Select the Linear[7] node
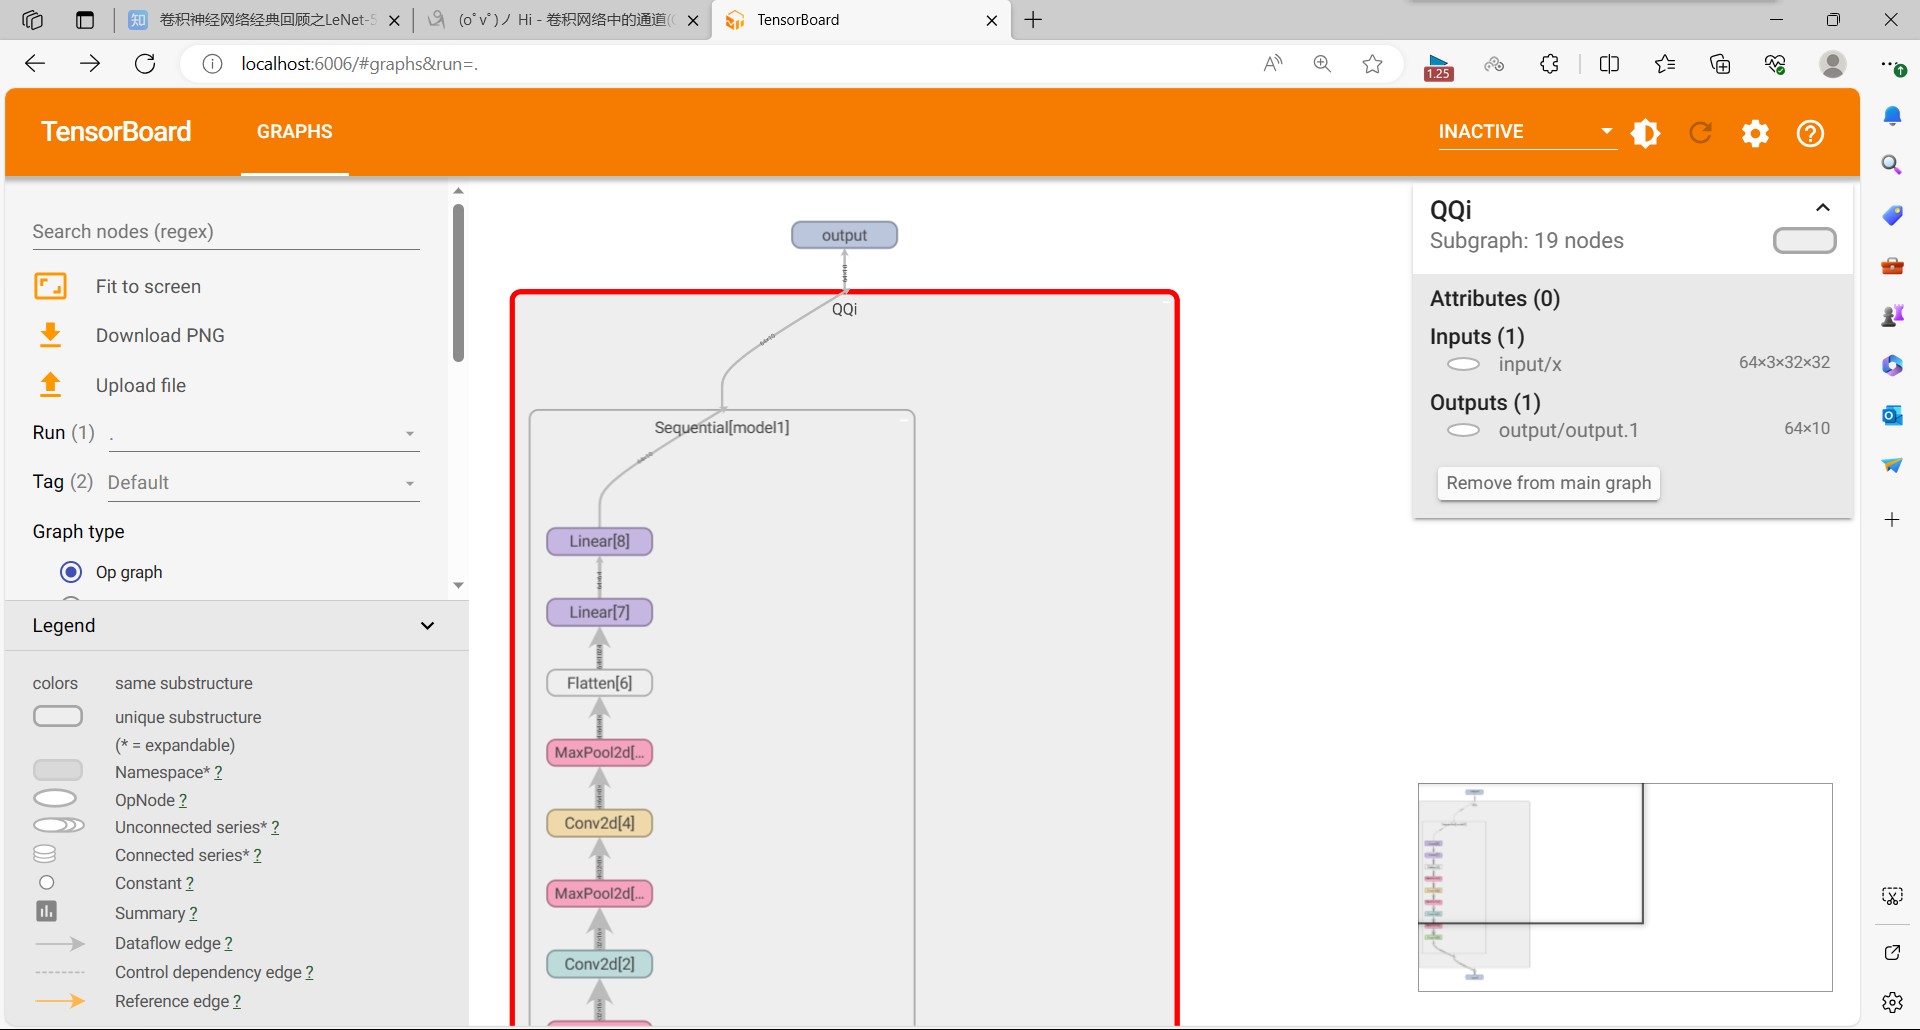The image size is (1920, 1030). pos(599,612)
